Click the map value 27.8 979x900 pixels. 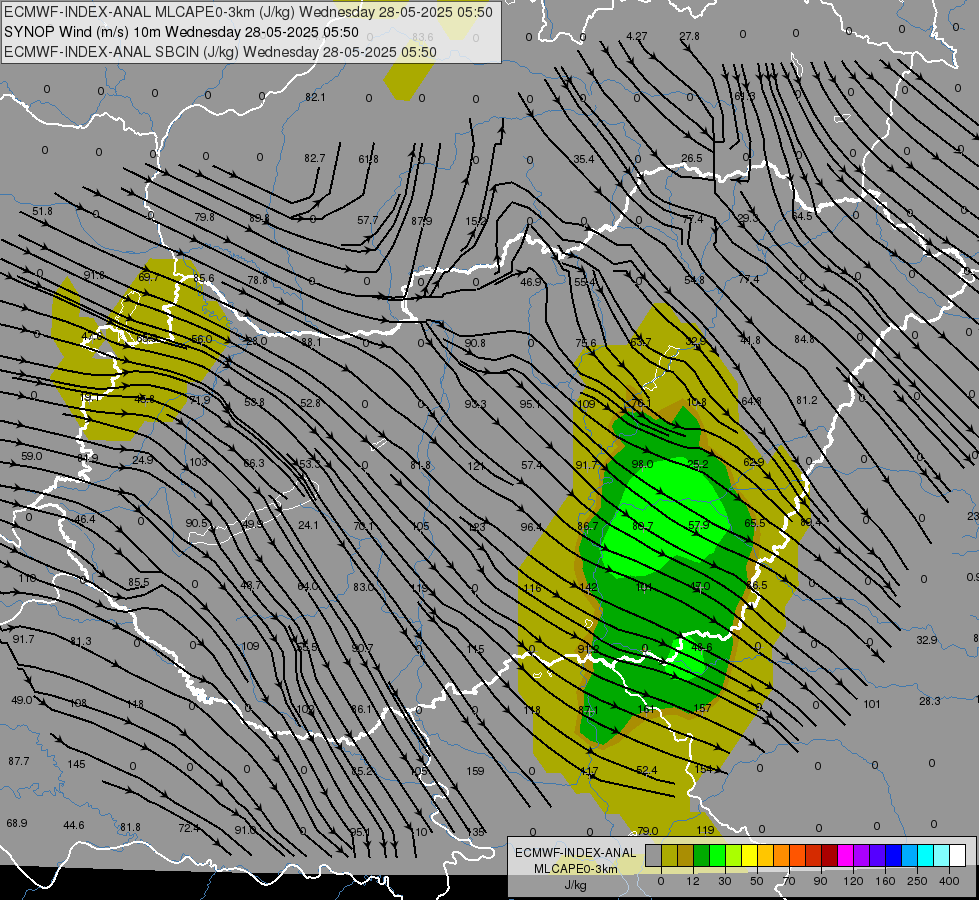(689, 36)
